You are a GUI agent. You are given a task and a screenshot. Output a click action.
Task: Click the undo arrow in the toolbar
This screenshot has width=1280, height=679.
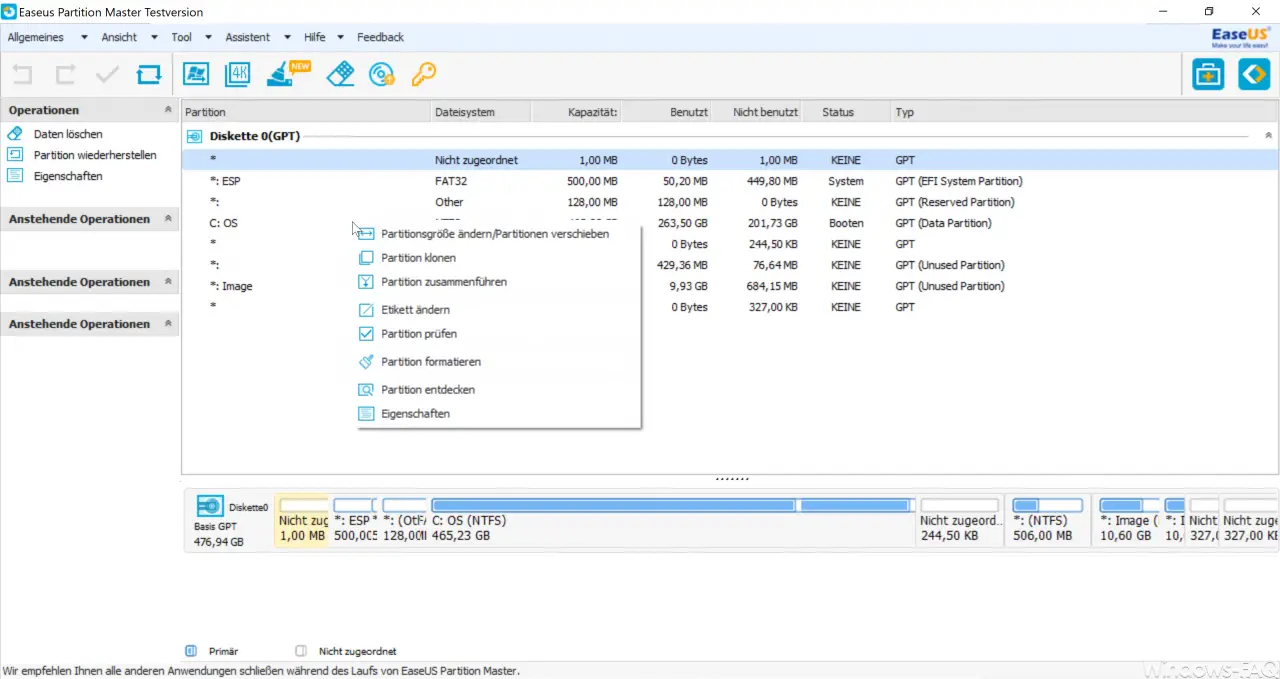pos(22,74)
